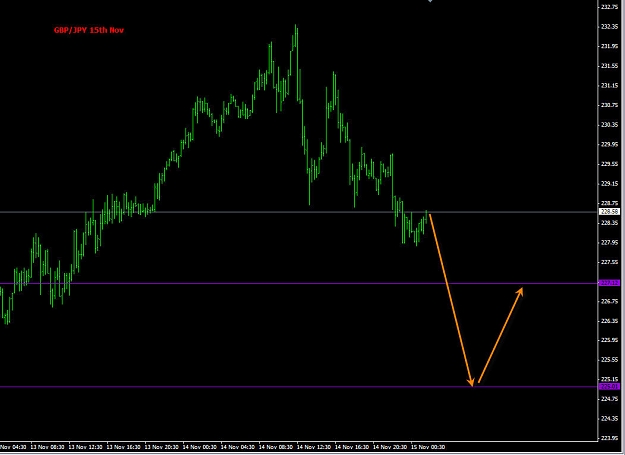
Task: Select the chart shift triangle marker at top
Action: [x=430, y=1]
